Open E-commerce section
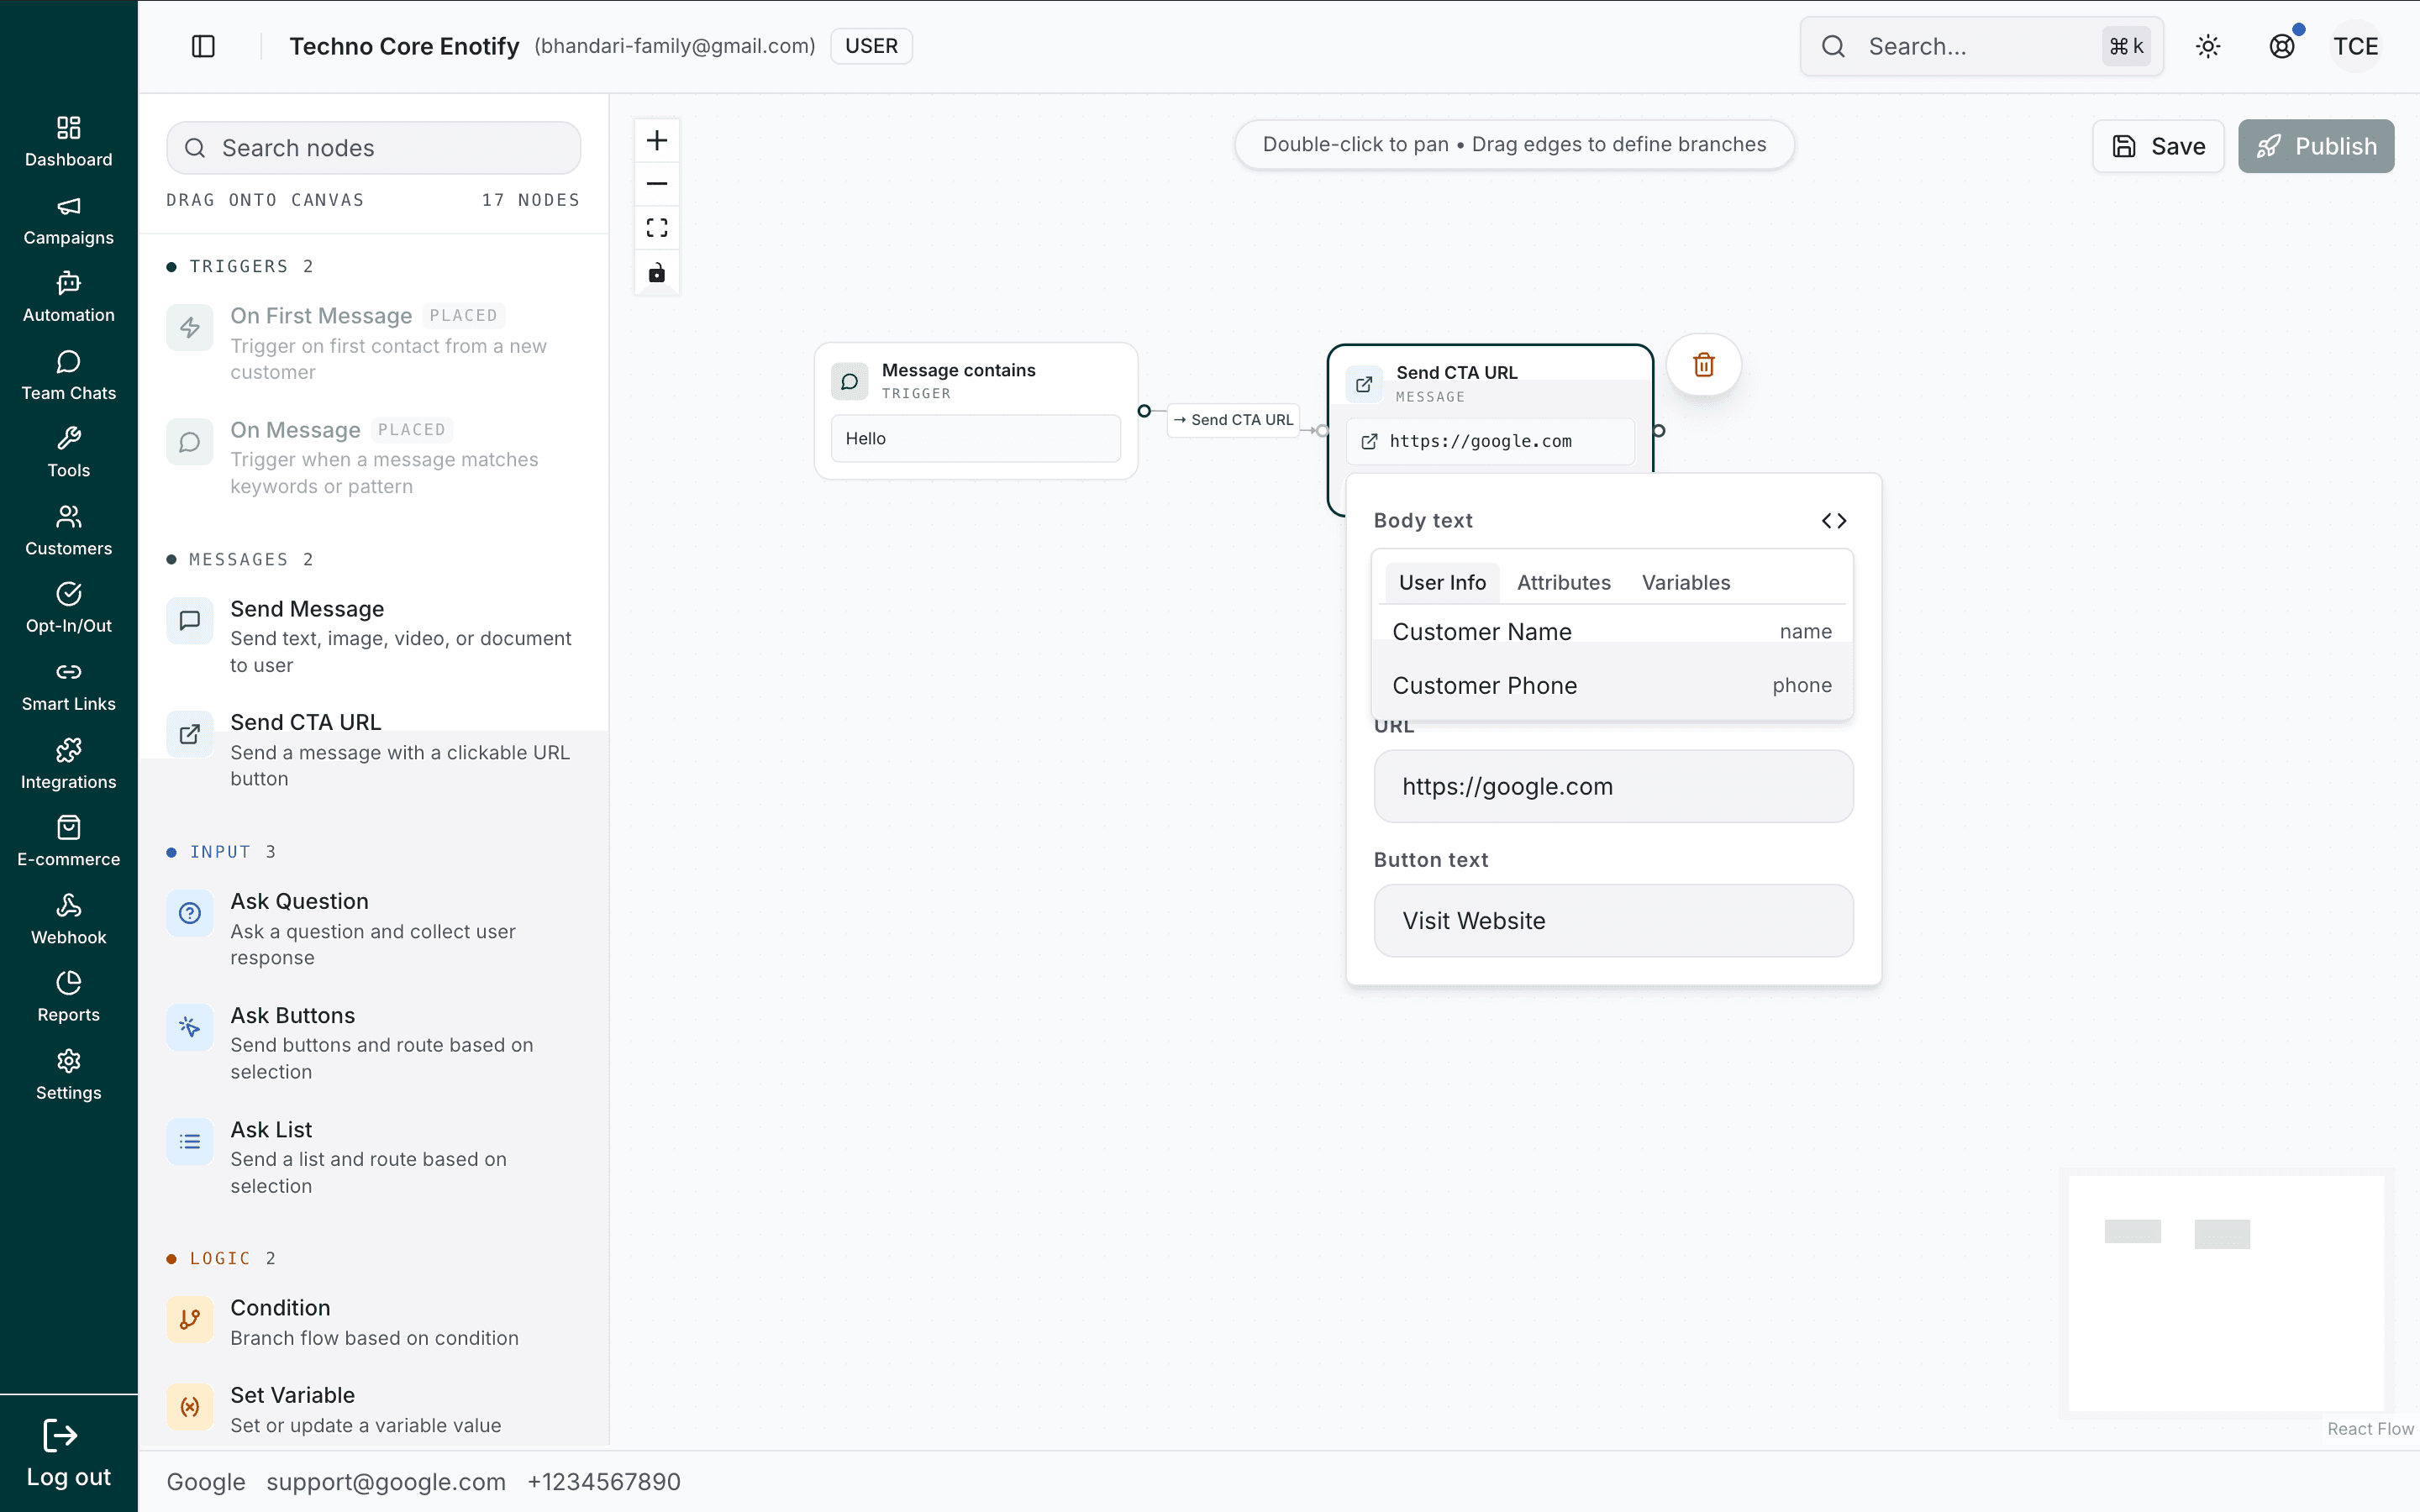The width and height of the screenshot is (2420, 1512). pyautogui.click(x=68, y=840)
